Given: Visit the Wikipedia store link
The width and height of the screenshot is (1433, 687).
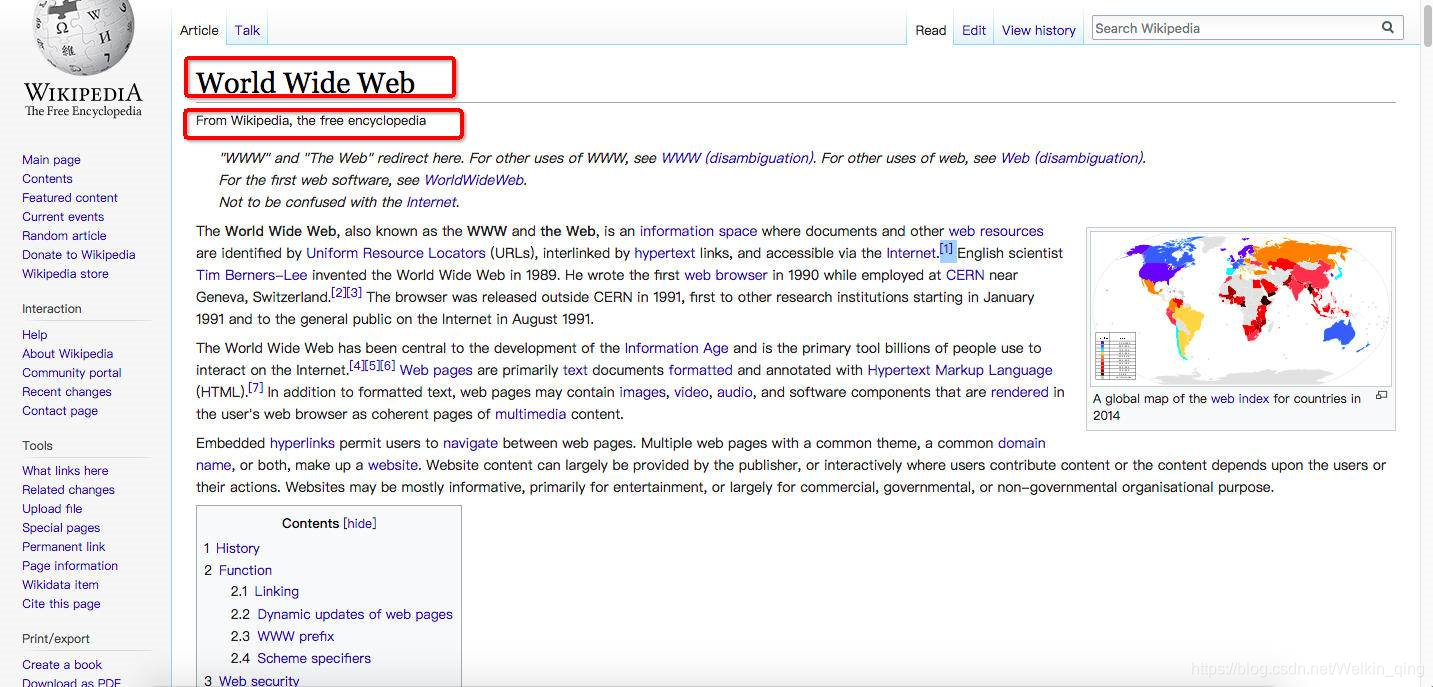Looking at the screenshot, I should click(65, 274).
